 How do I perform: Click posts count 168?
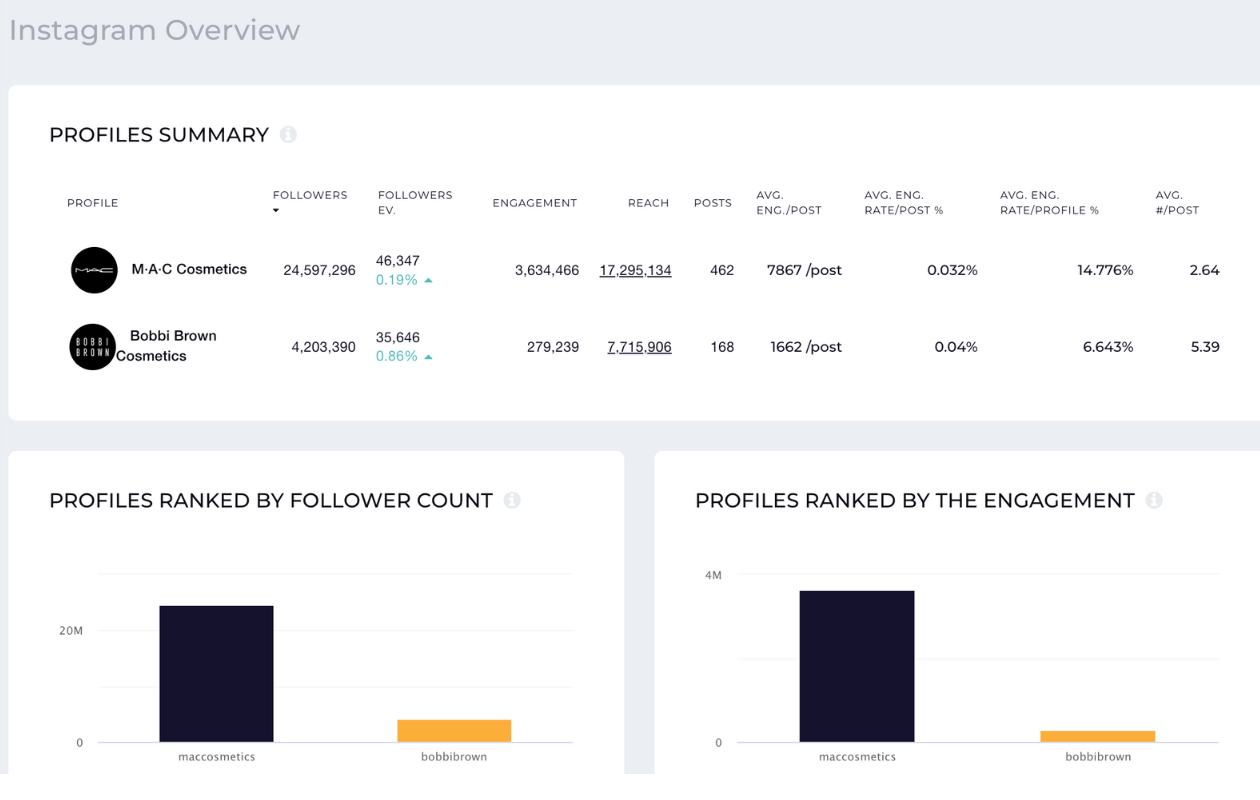[x=722, y=347]
